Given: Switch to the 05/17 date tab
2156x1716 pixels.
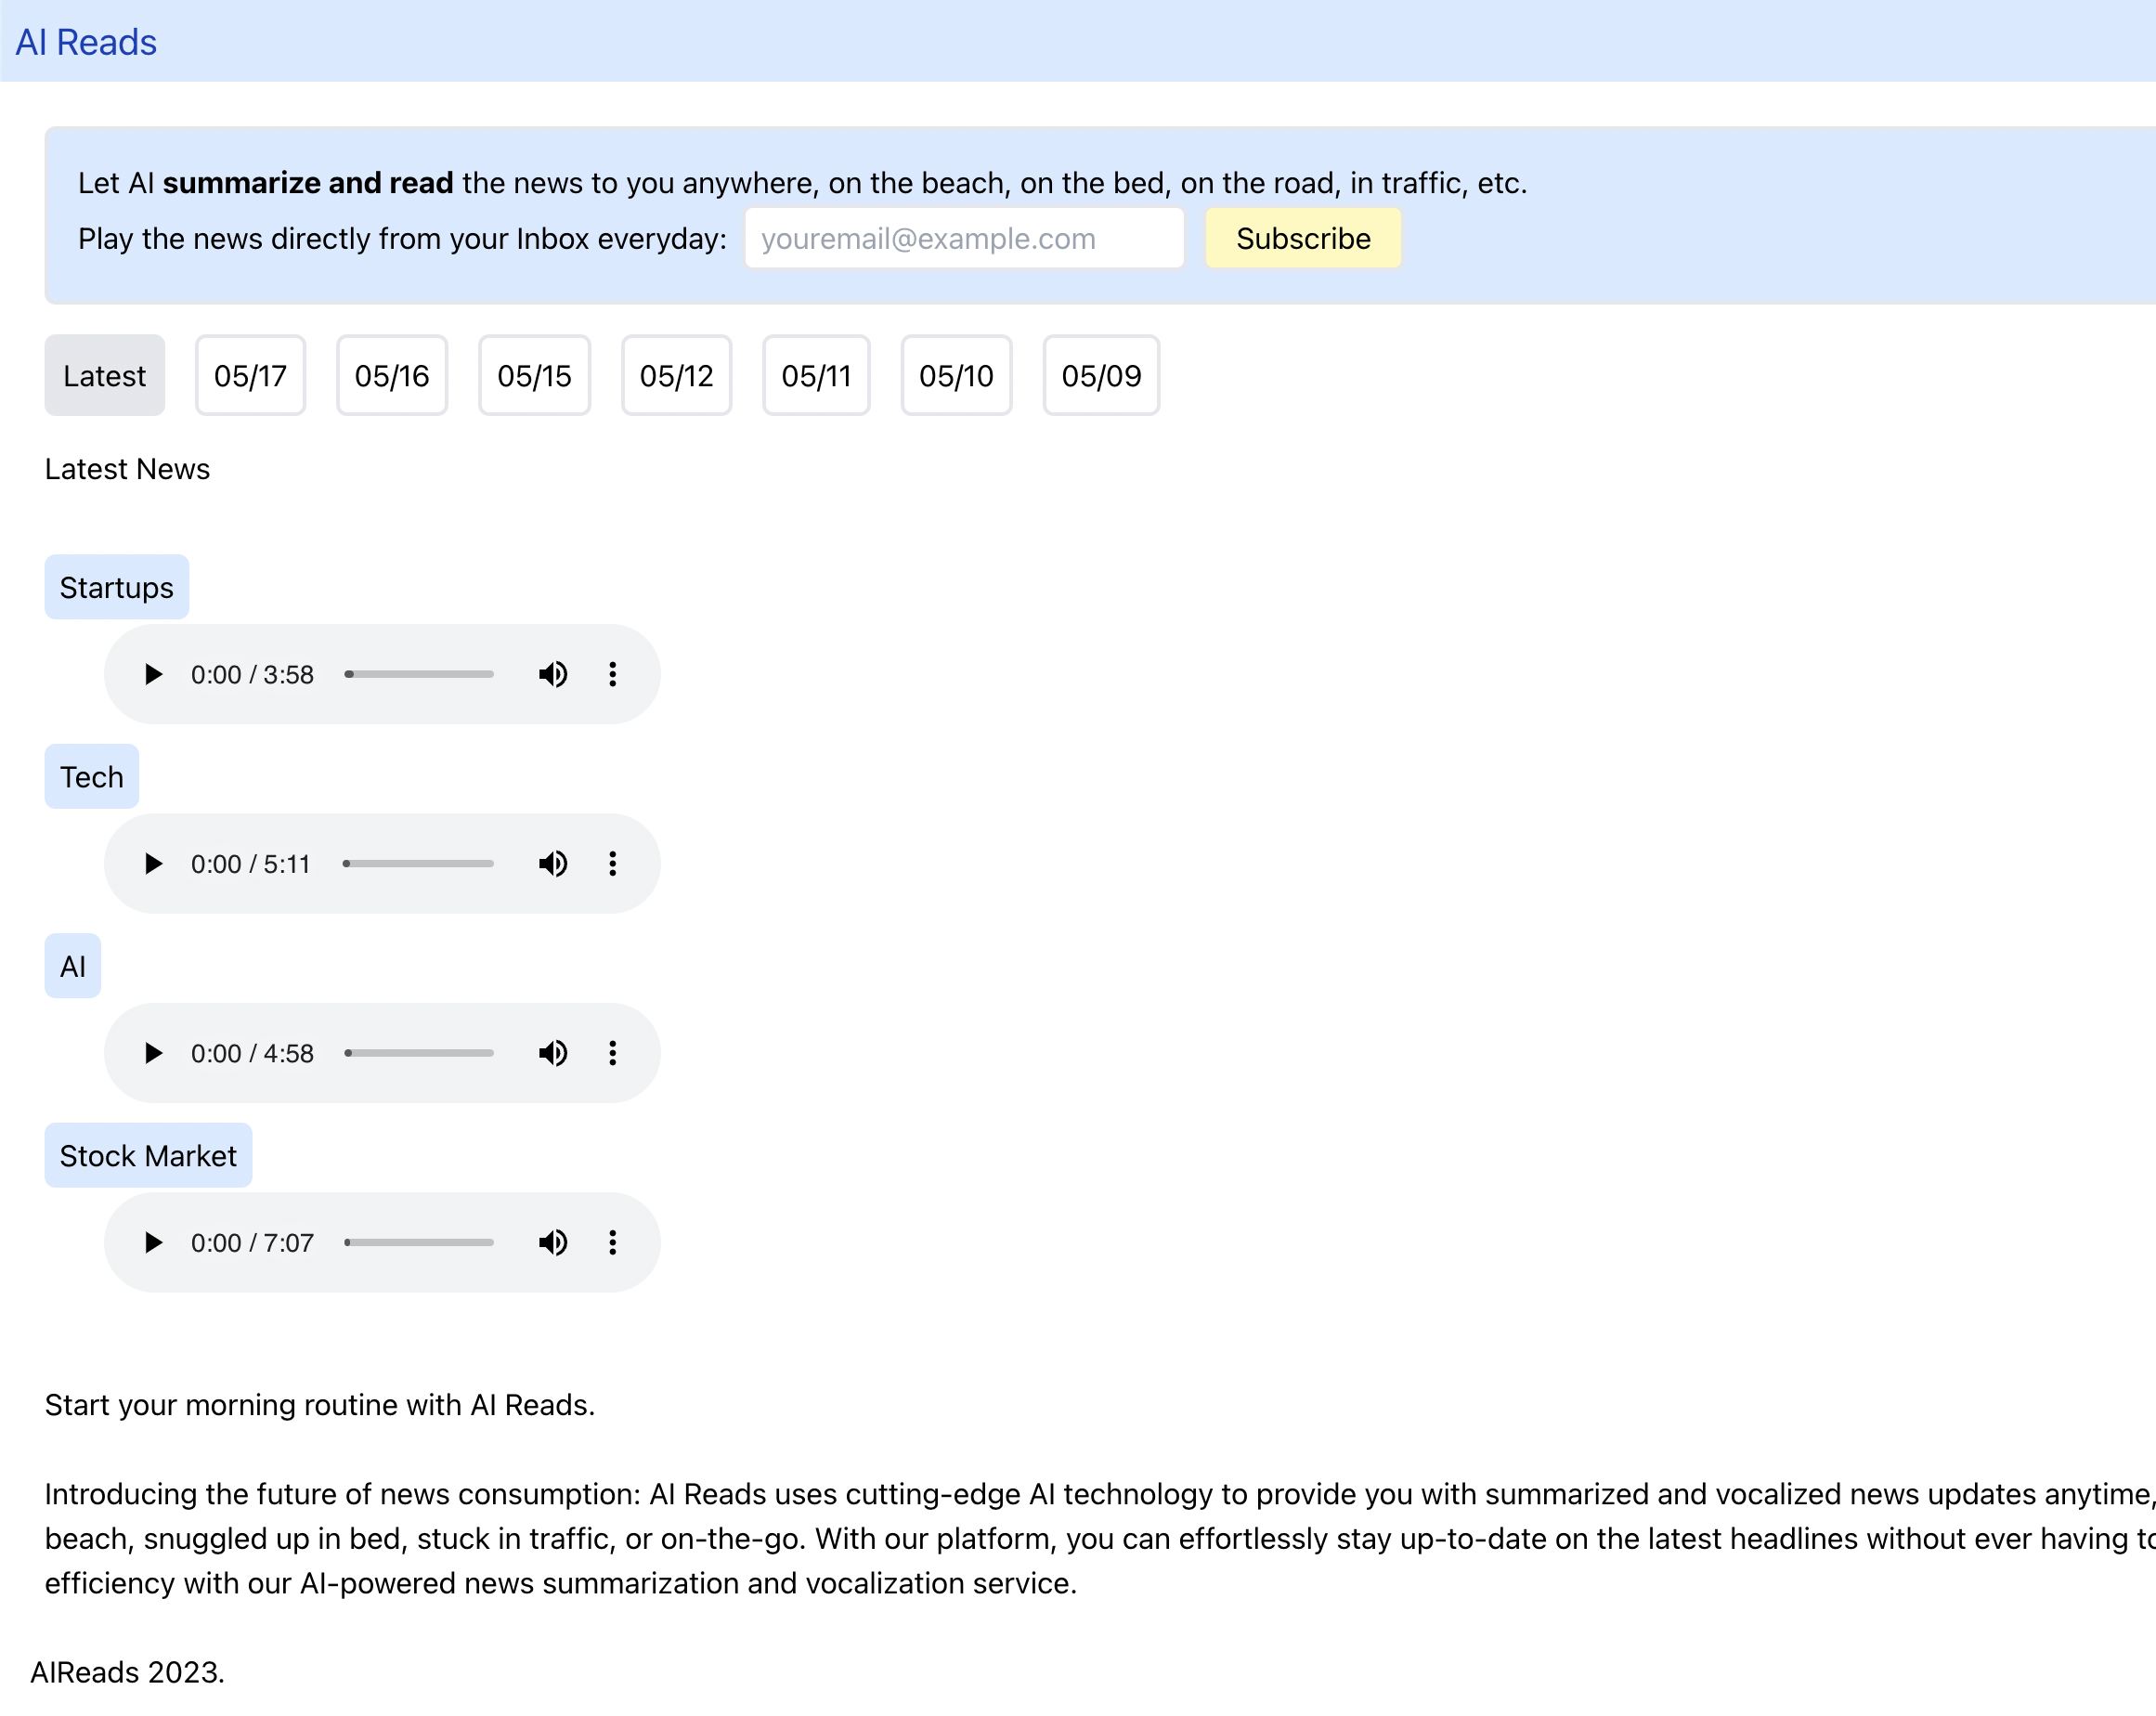Looking at the screenshot, I should coord(250,376).
